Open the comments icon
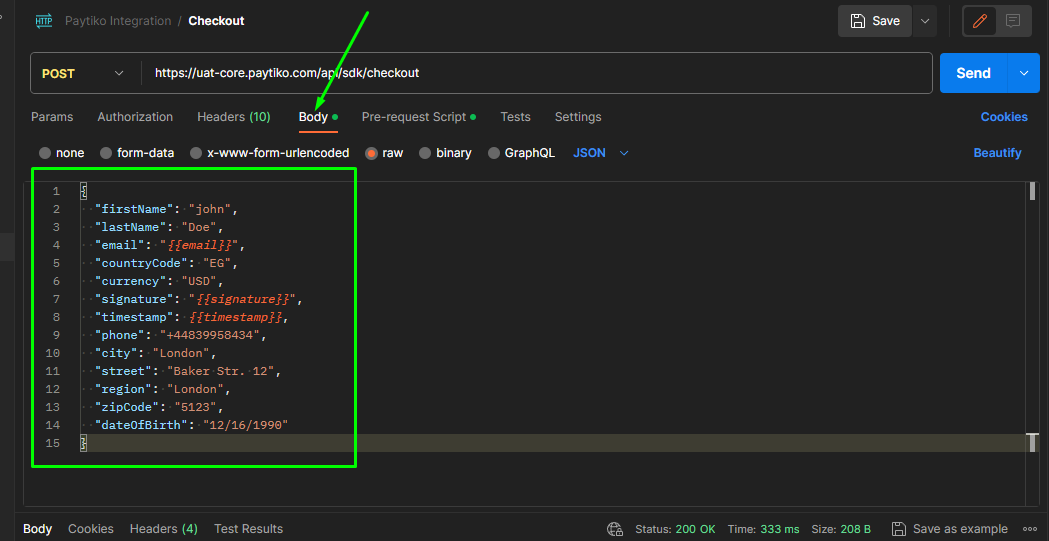 [x=1013, y=21]
